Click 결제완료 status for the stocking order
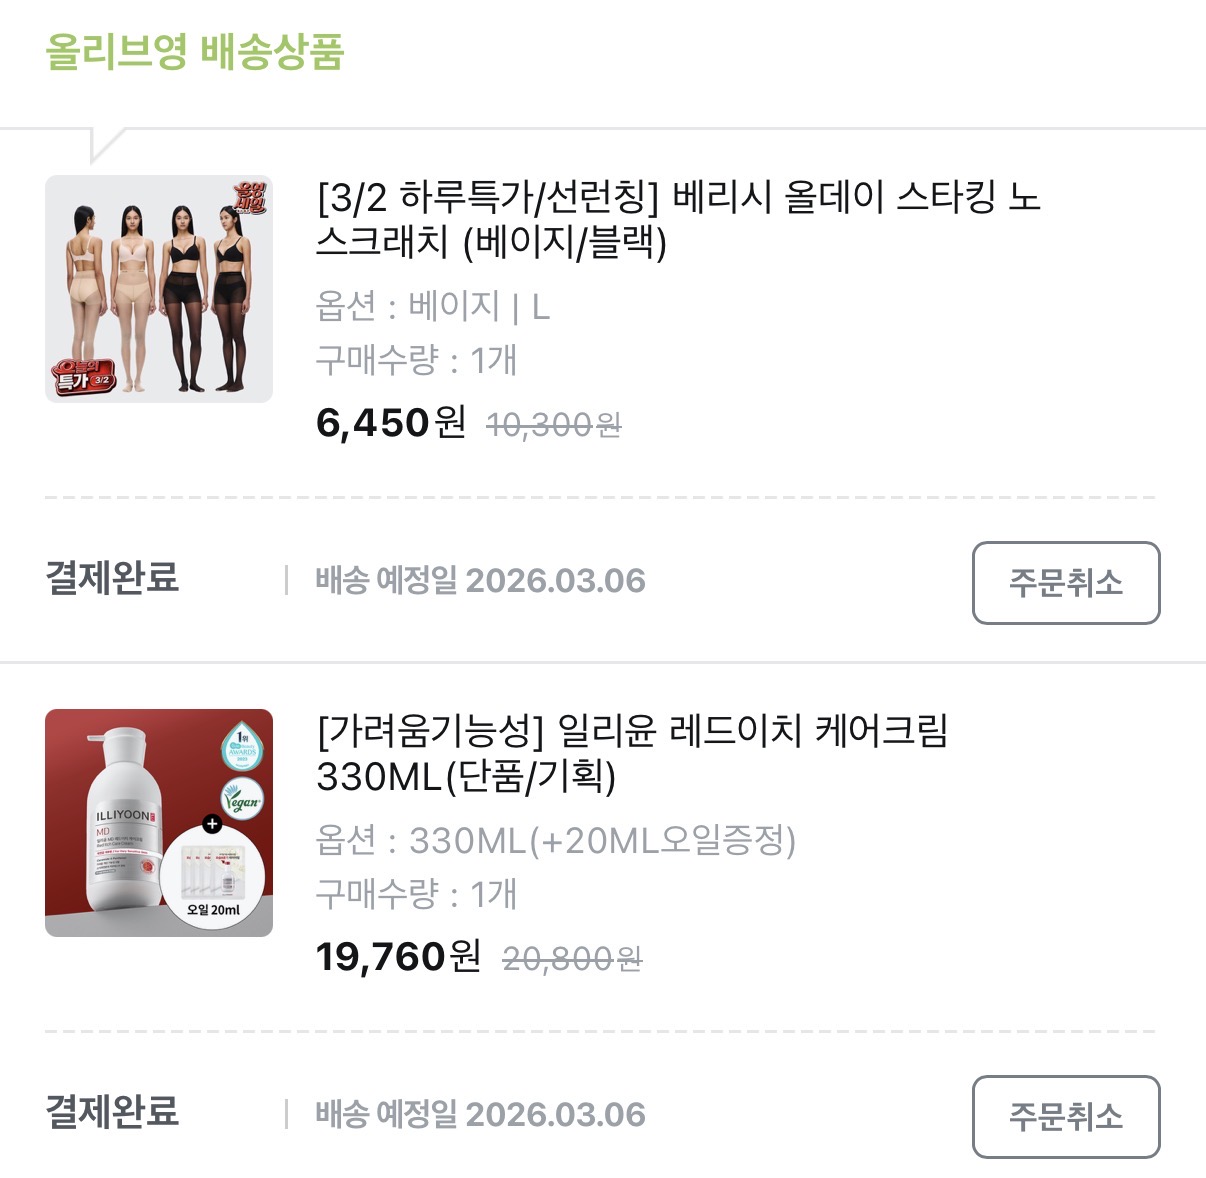 [112, 578]
